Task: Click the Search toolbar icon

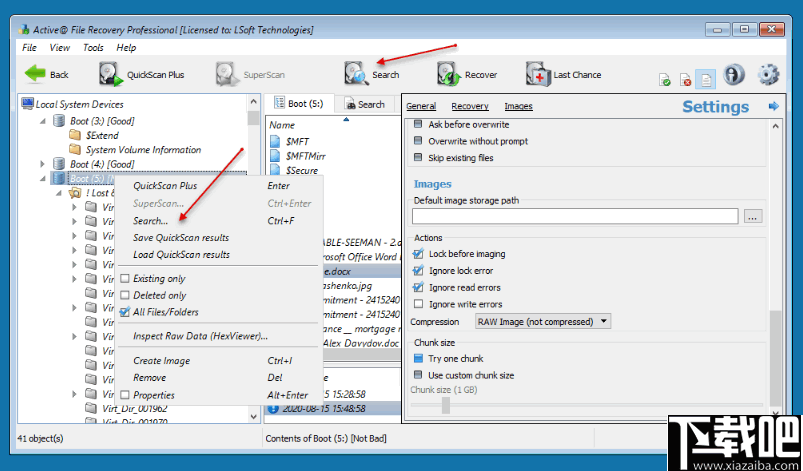Action: 356,74
